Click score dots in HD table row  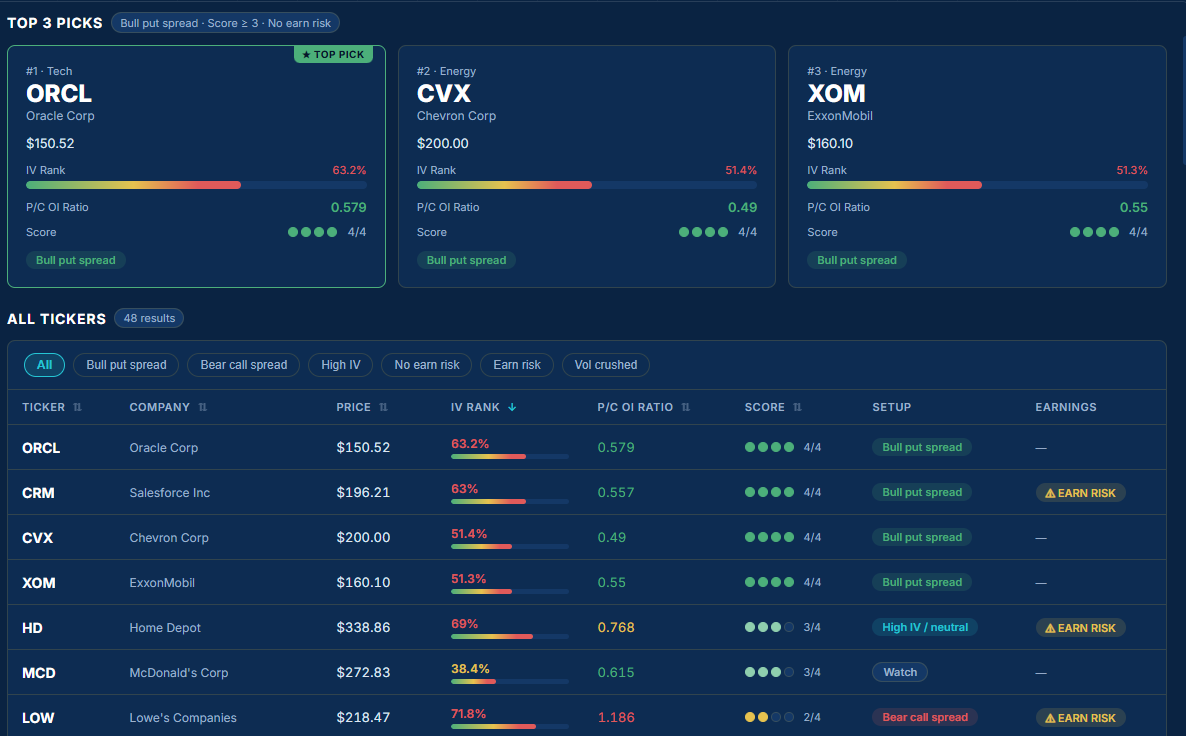click(x=769, y=627)
